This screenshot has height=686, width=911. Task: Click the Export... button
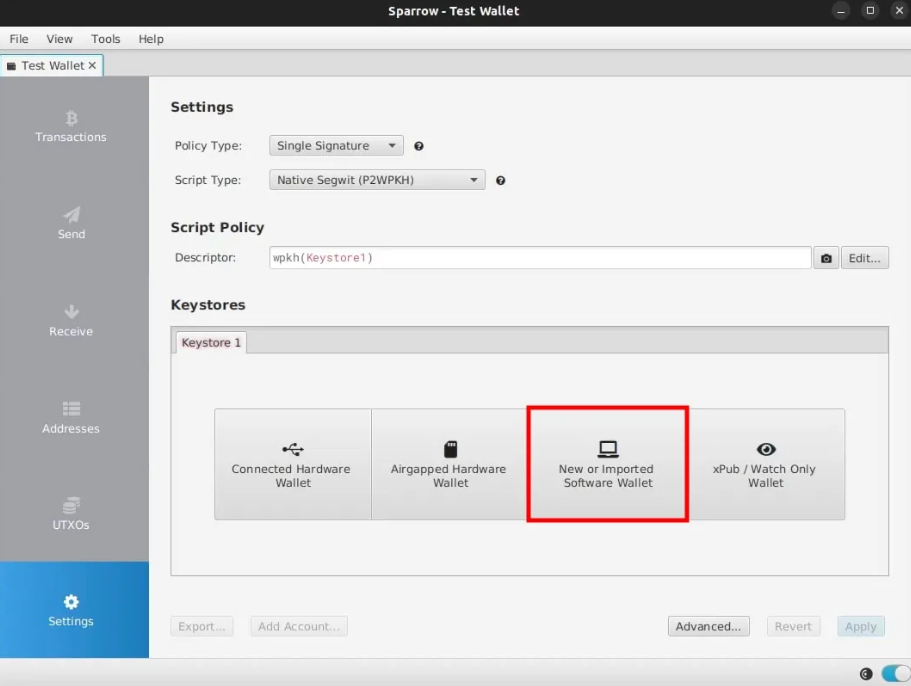pos(202,626)
